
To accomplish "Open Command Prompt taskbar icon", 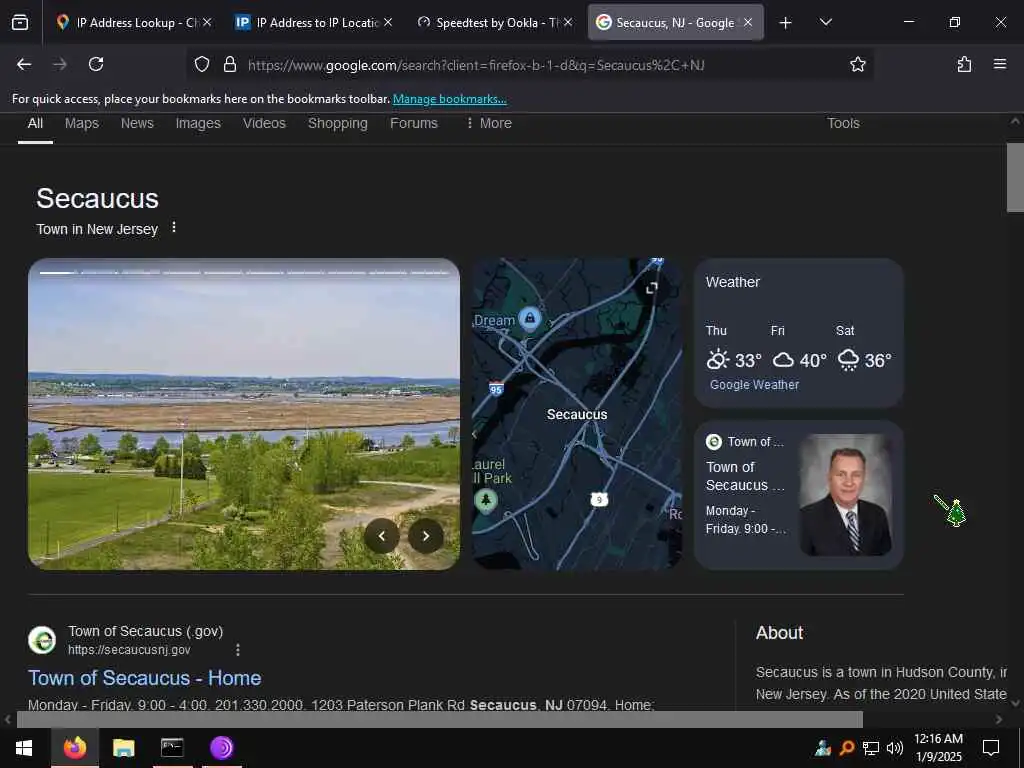I will tap(172, 748).
